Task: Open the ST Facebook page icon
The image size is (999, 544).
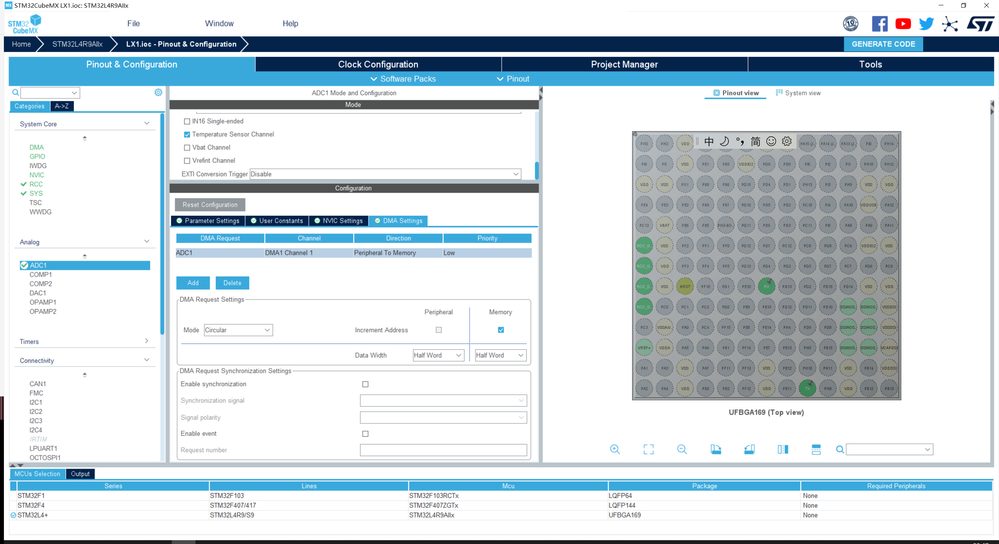Action: tap(880, 24)
